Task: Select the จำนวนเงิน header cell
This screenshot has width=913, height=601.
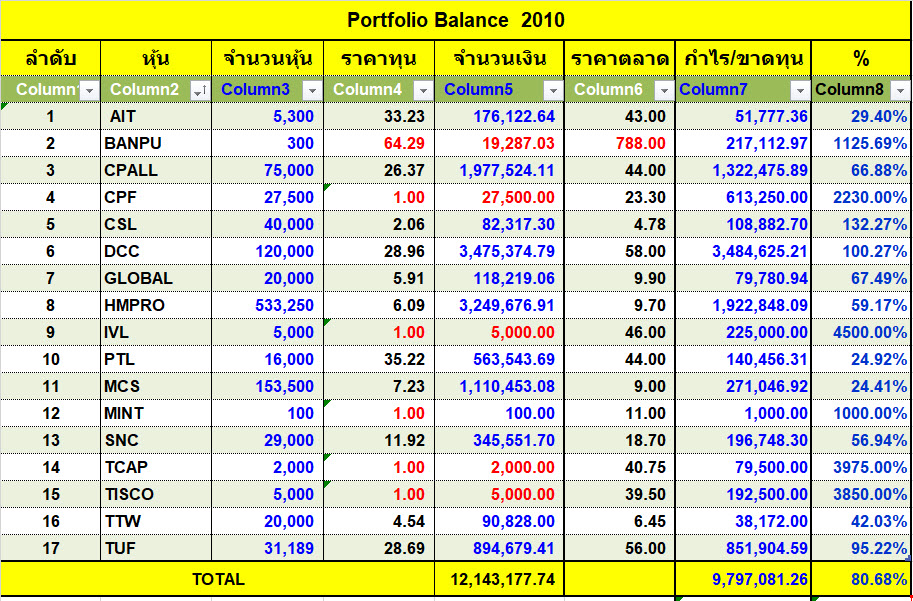Action: point(499,58)
